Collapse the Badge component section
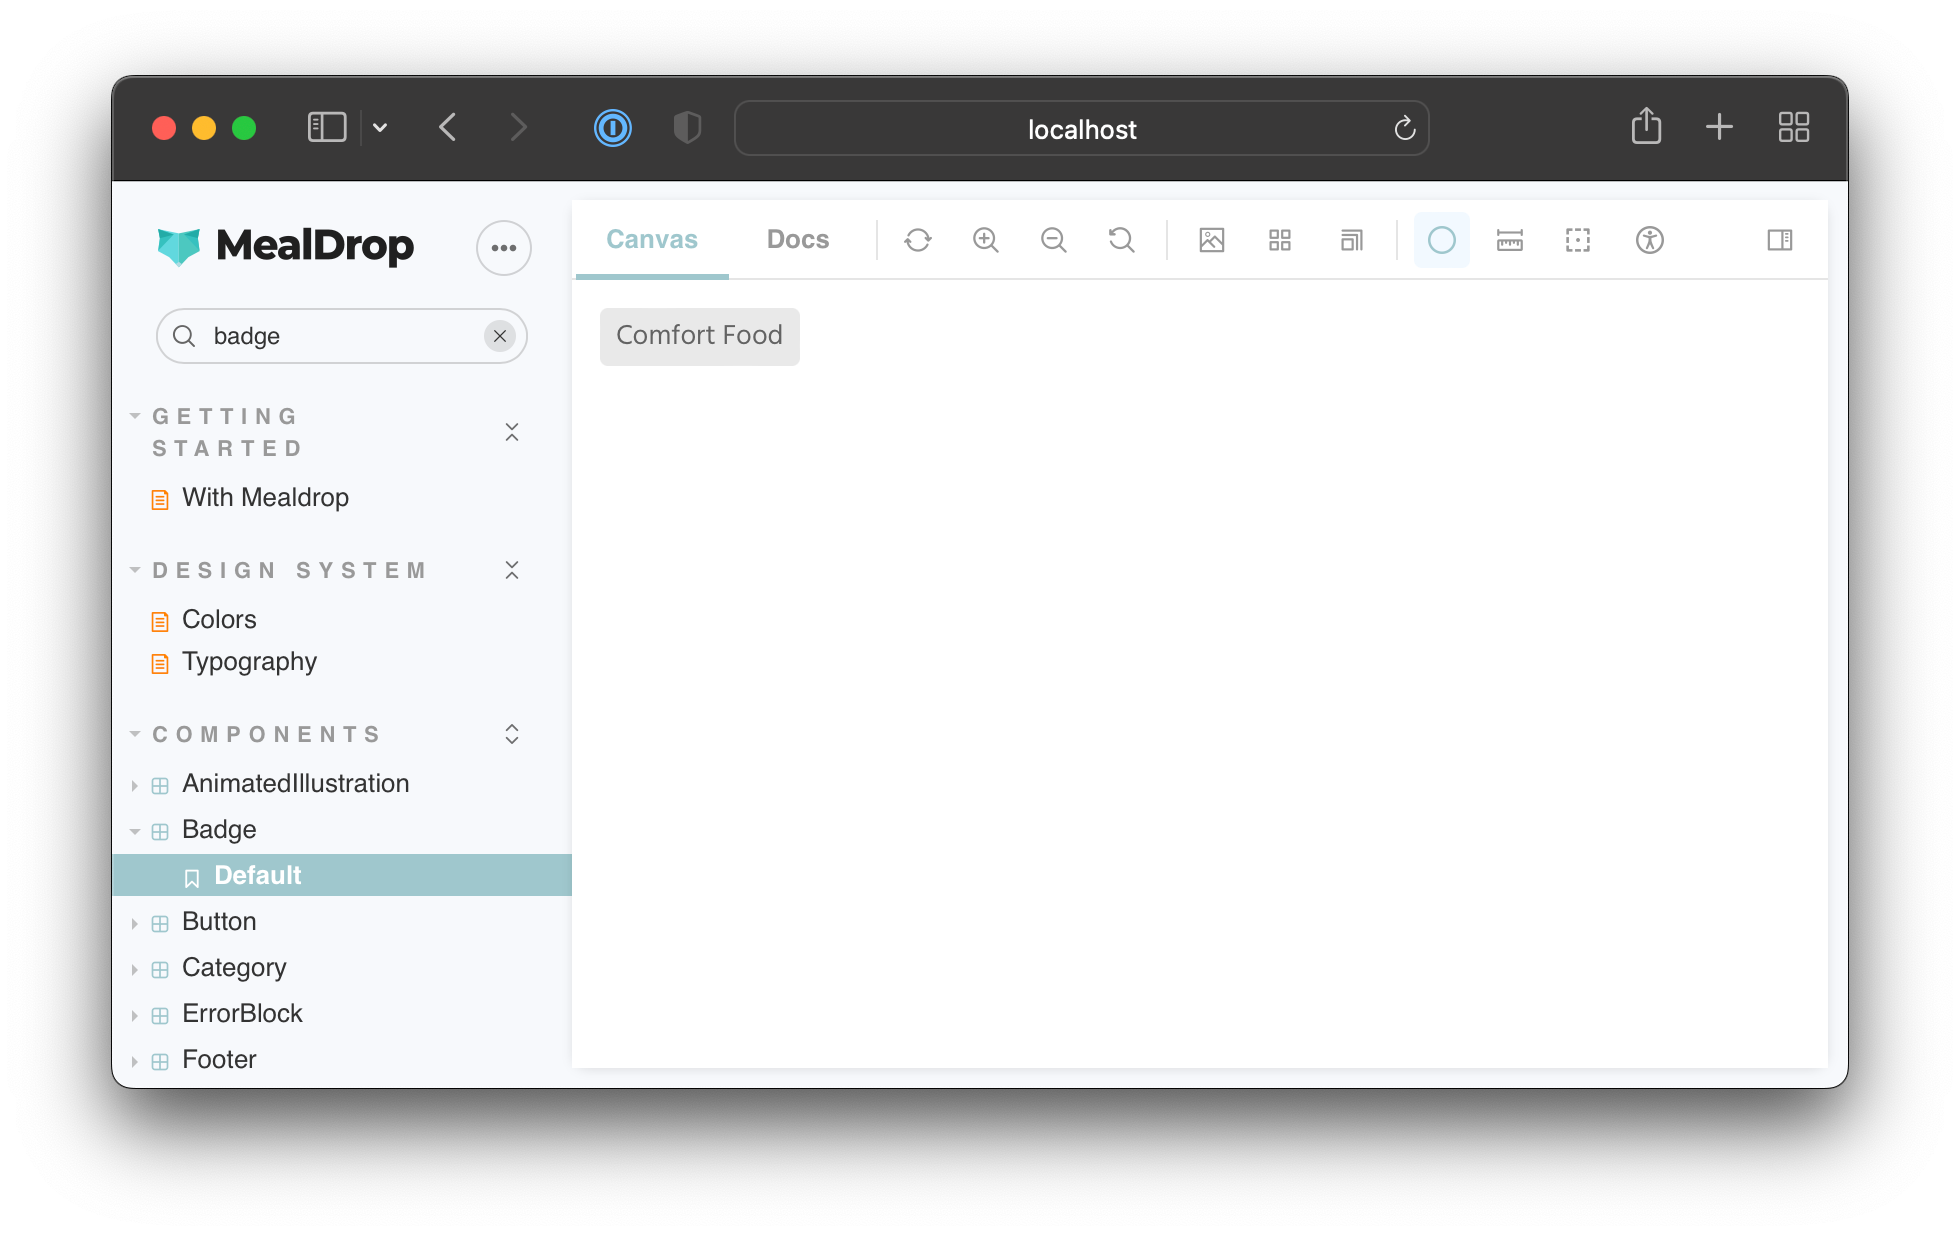The image size is (1960, 1236). click(134, 827)
